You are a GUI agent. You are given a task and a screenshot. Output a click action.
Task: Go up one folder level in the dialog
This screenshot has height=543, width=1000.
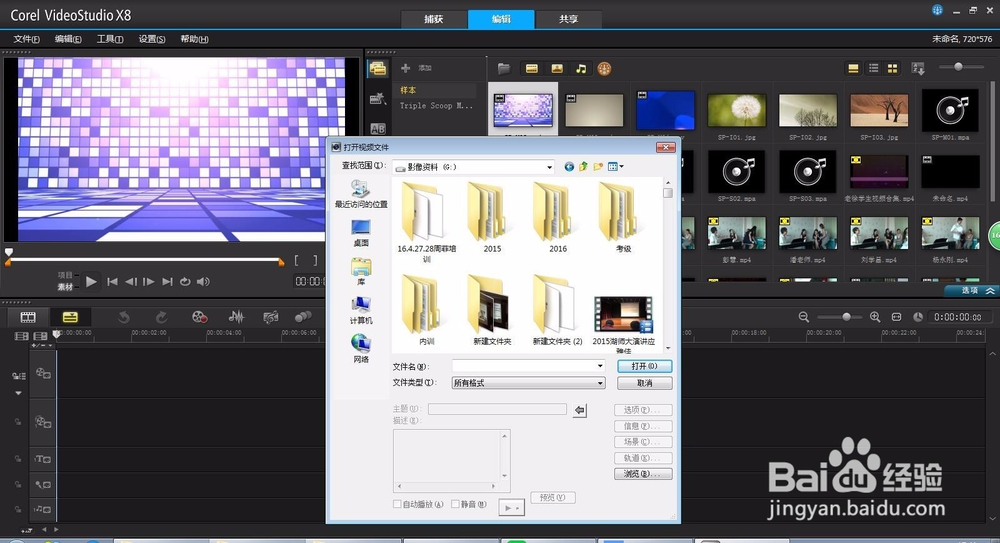tap(583, 167)
